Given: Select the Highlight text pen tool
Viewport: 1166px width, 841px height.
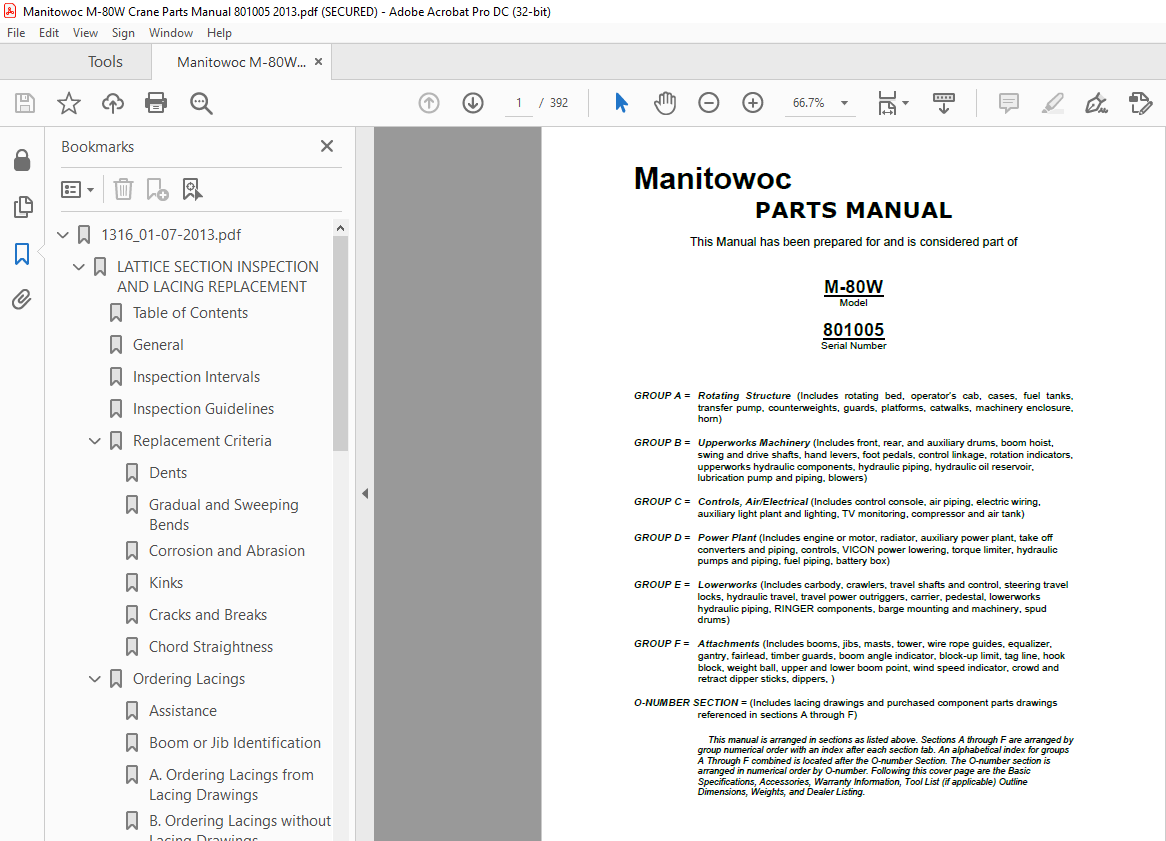Looking at the screenshot, I should 1052,103.
